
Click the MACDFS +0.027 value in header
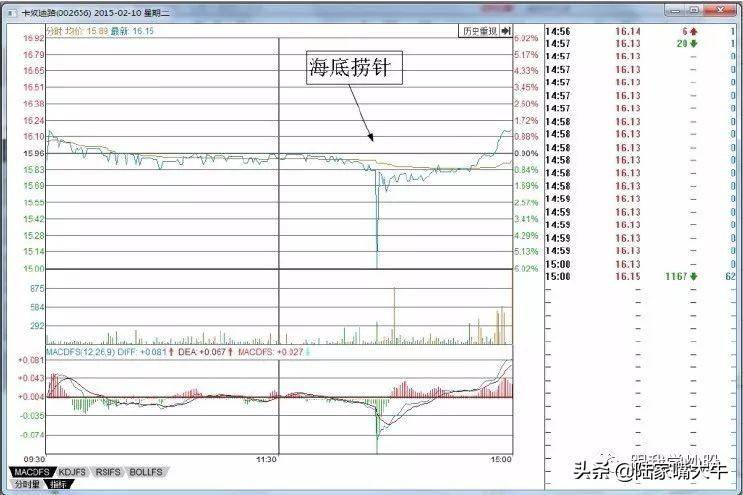coord(271,352)
